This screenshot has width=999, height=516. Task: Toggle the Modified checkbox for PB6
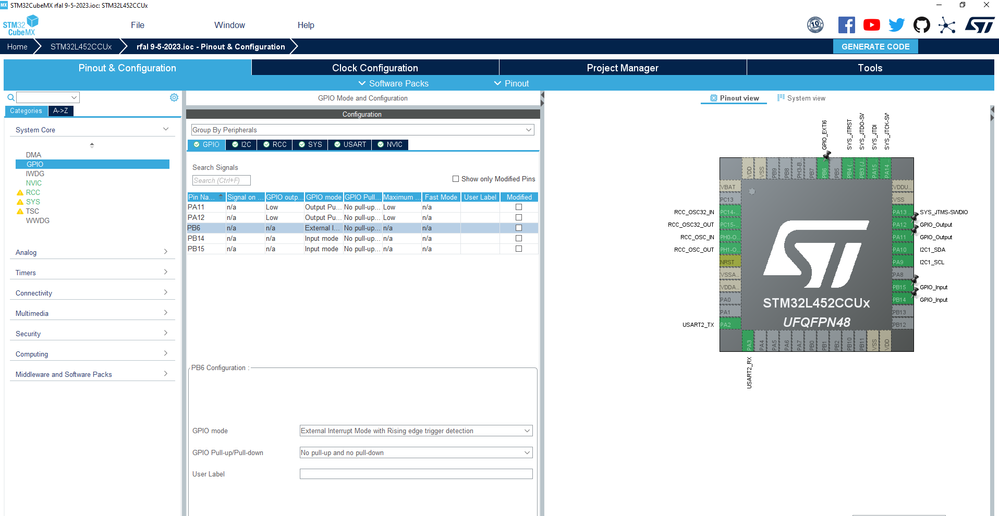click(x=519, y=227)
